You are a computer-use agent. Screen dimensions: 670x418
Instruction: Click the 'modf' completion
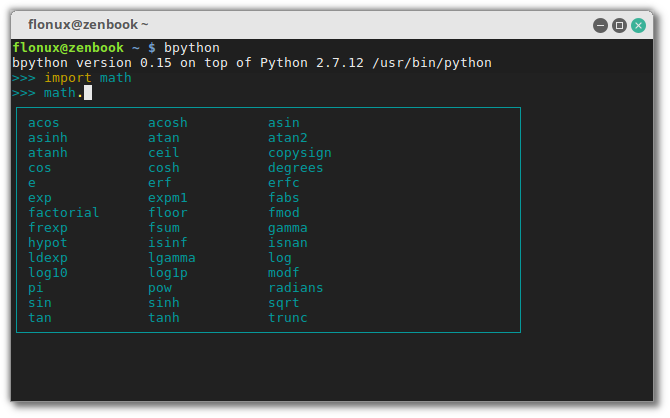[284, 272]
